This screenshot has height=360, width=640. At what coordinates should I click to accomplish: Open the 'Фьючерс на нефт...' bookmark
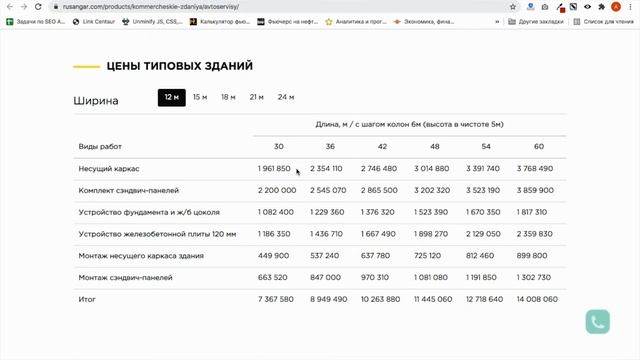tap(287, 22)
